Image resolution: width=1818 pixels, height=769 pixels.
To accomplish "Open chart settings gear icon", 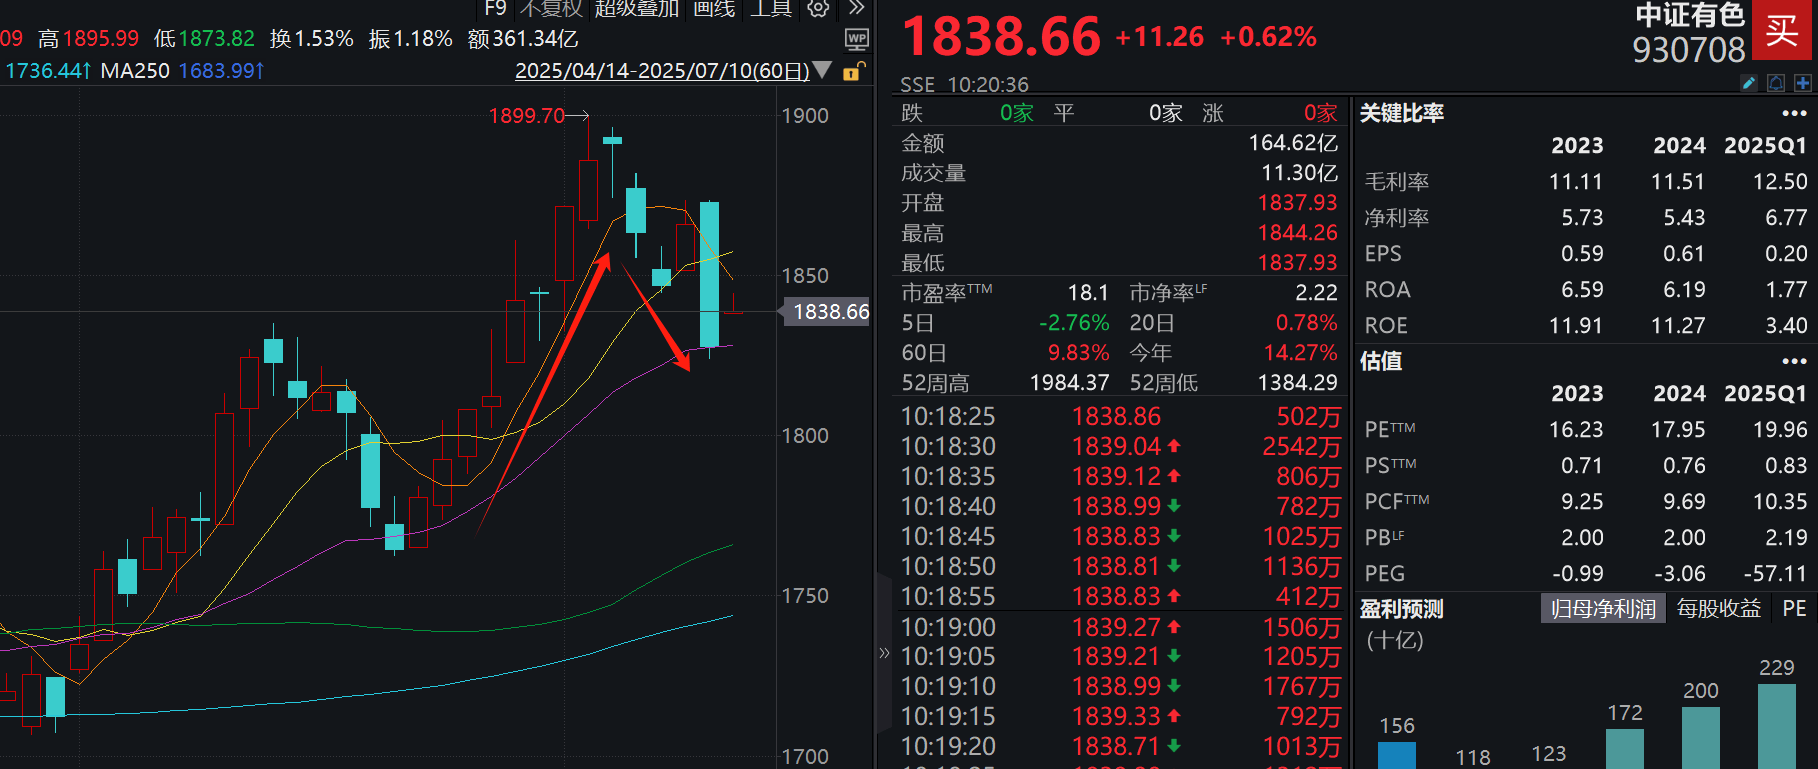I will pos(818,8).
